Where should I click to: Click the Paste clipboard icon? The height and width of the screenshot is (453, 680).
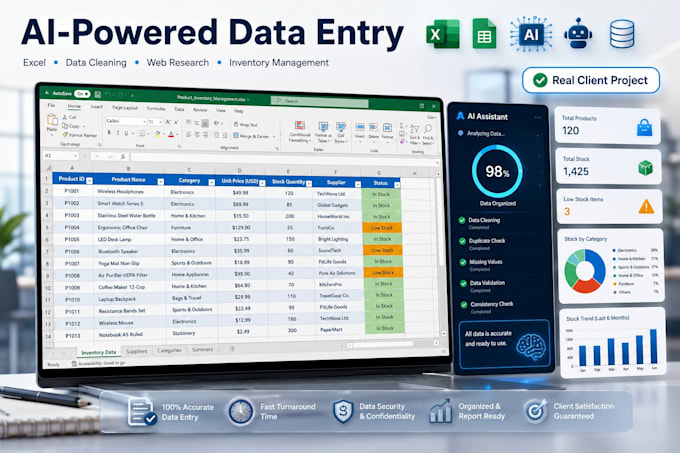tap(52, 121)
